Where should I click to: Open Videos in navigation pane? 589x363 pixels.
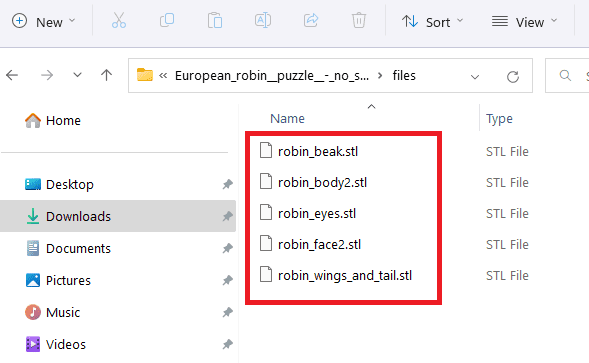click(x=55, y=344)
